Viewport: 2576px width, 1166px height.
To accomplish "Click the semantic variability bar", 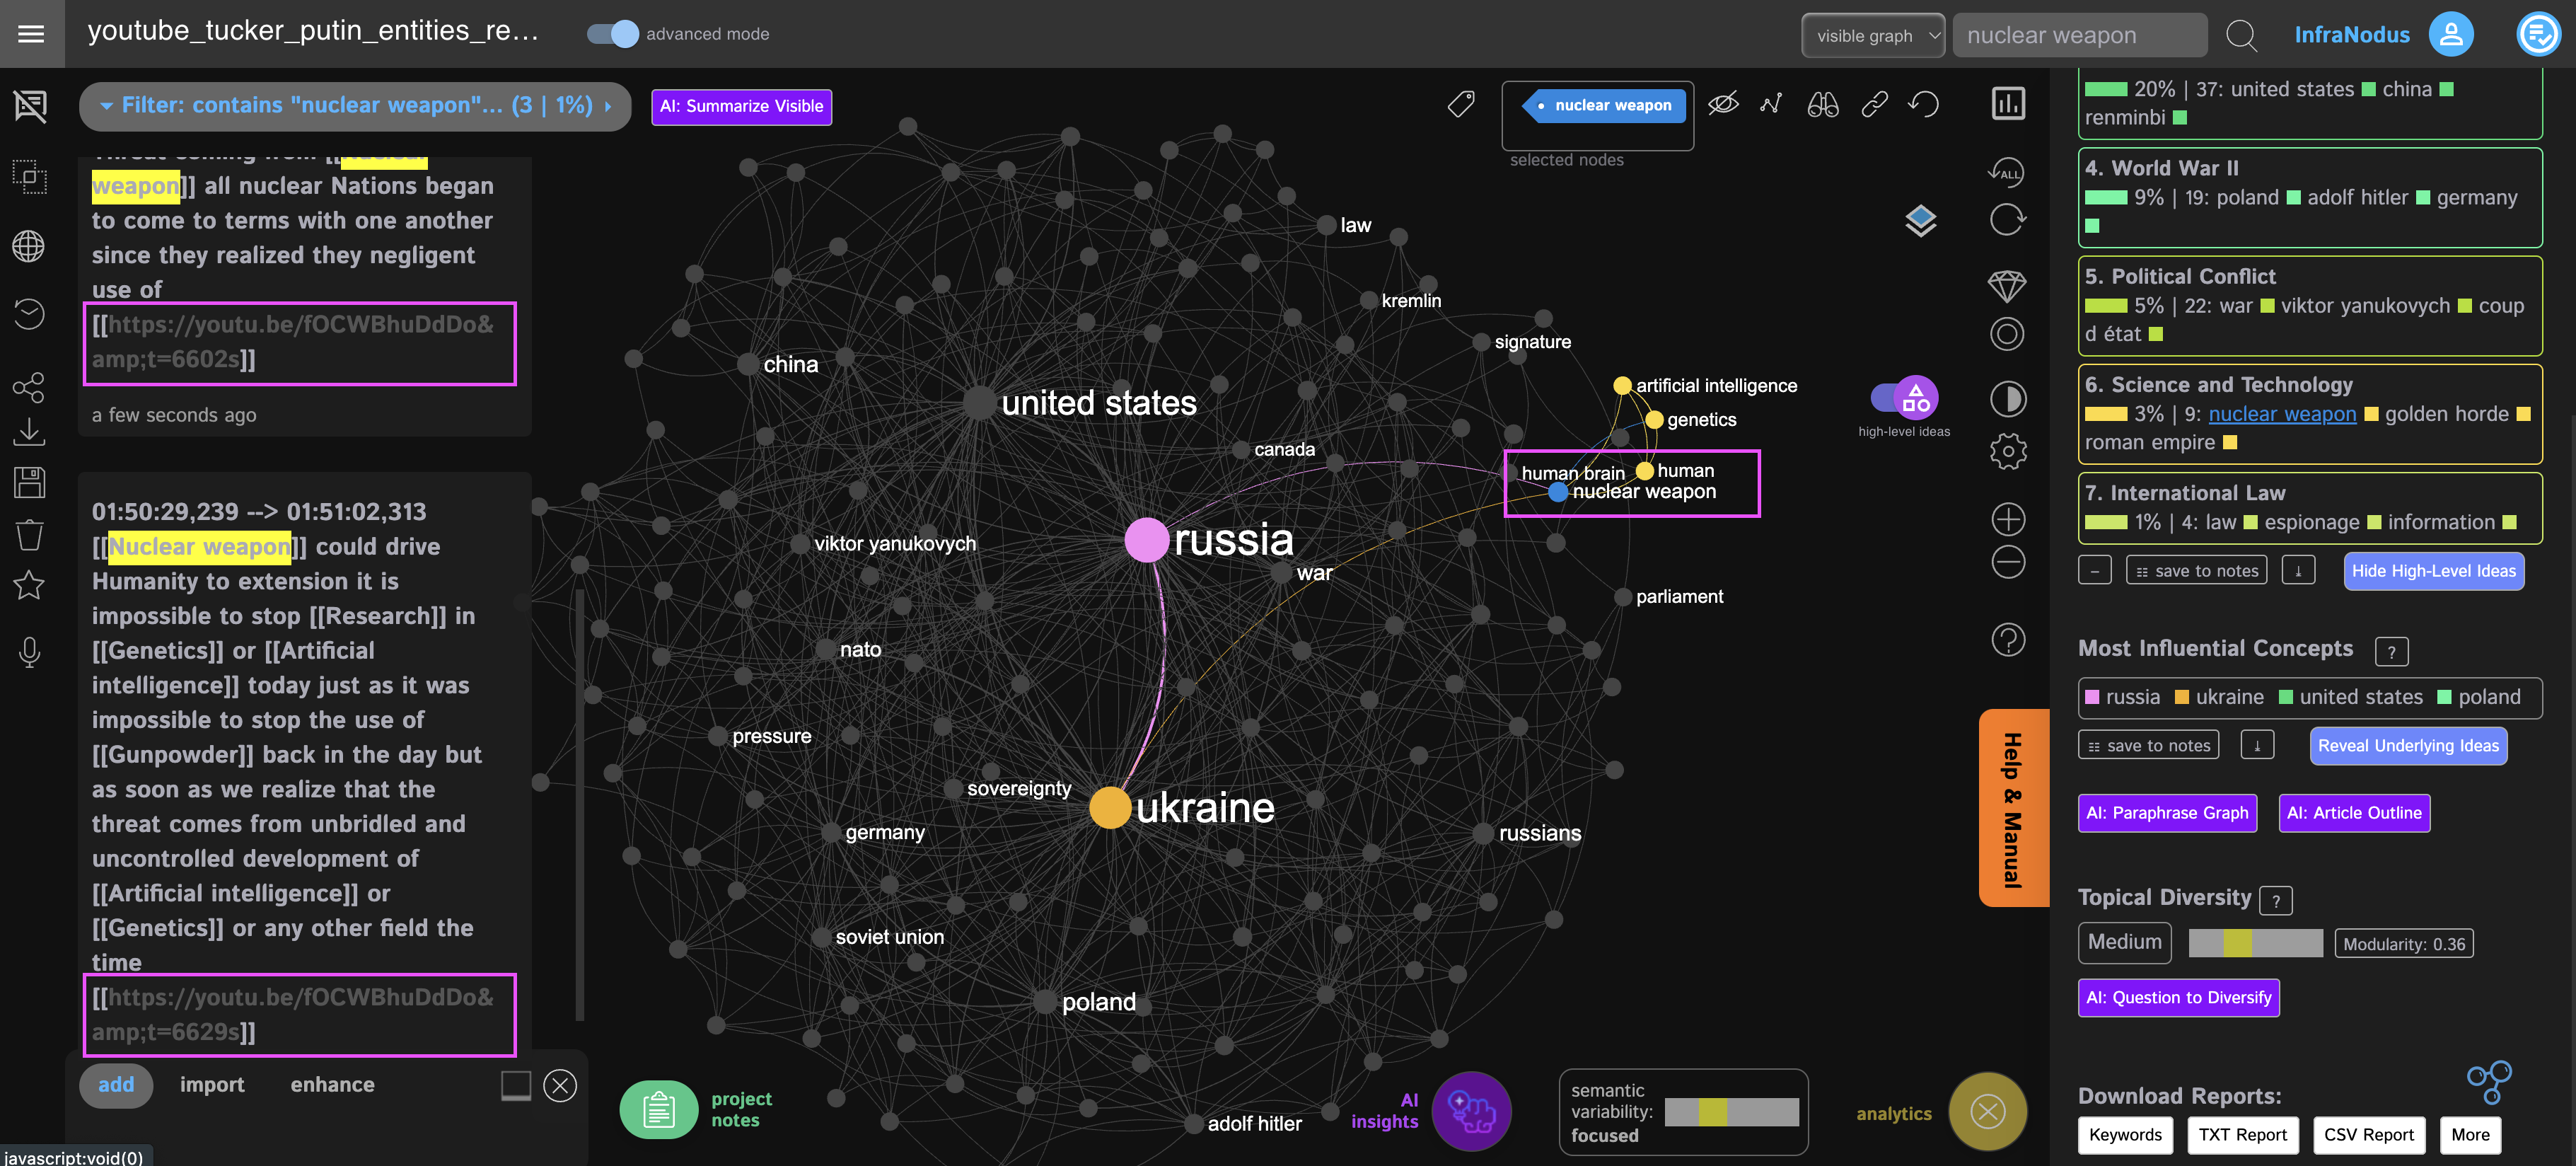I will point(1731,1112).
